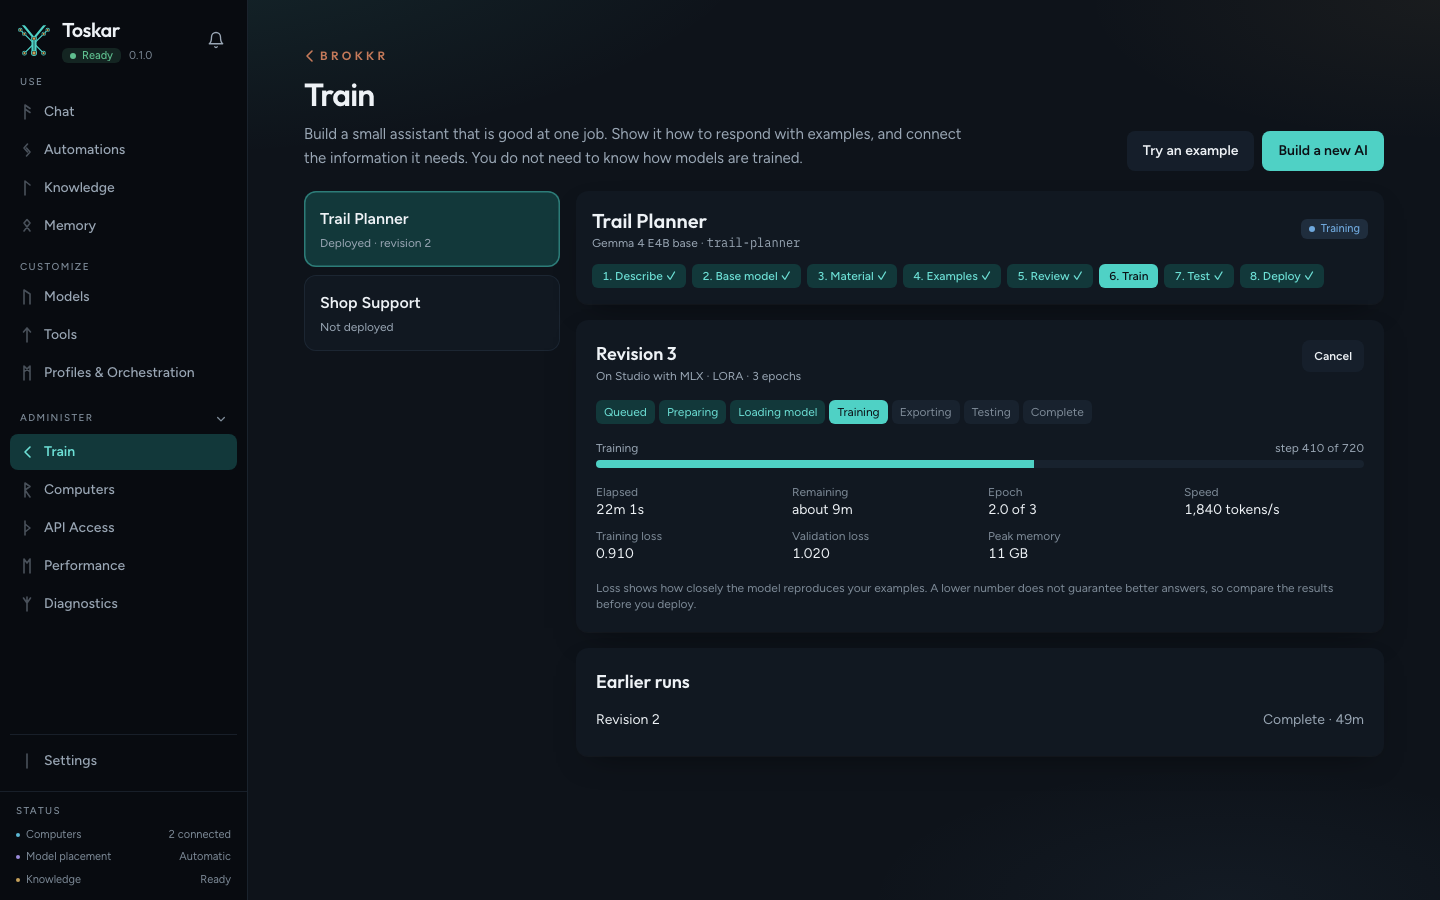
Task: Click the 'step 410 of 720' text
Action: [1319, 448]
